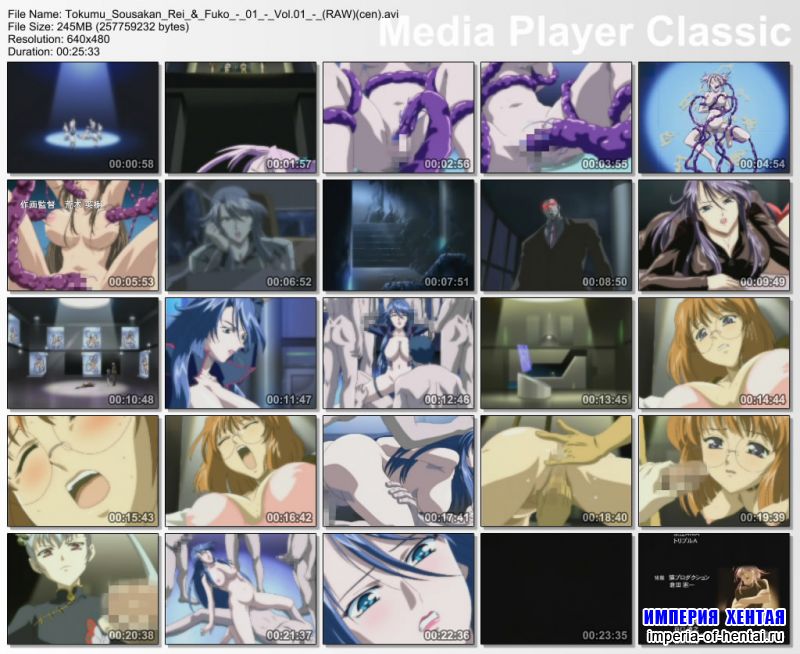
Task: Open the frame timestamped 00:08:50
Action: [556, 236]
